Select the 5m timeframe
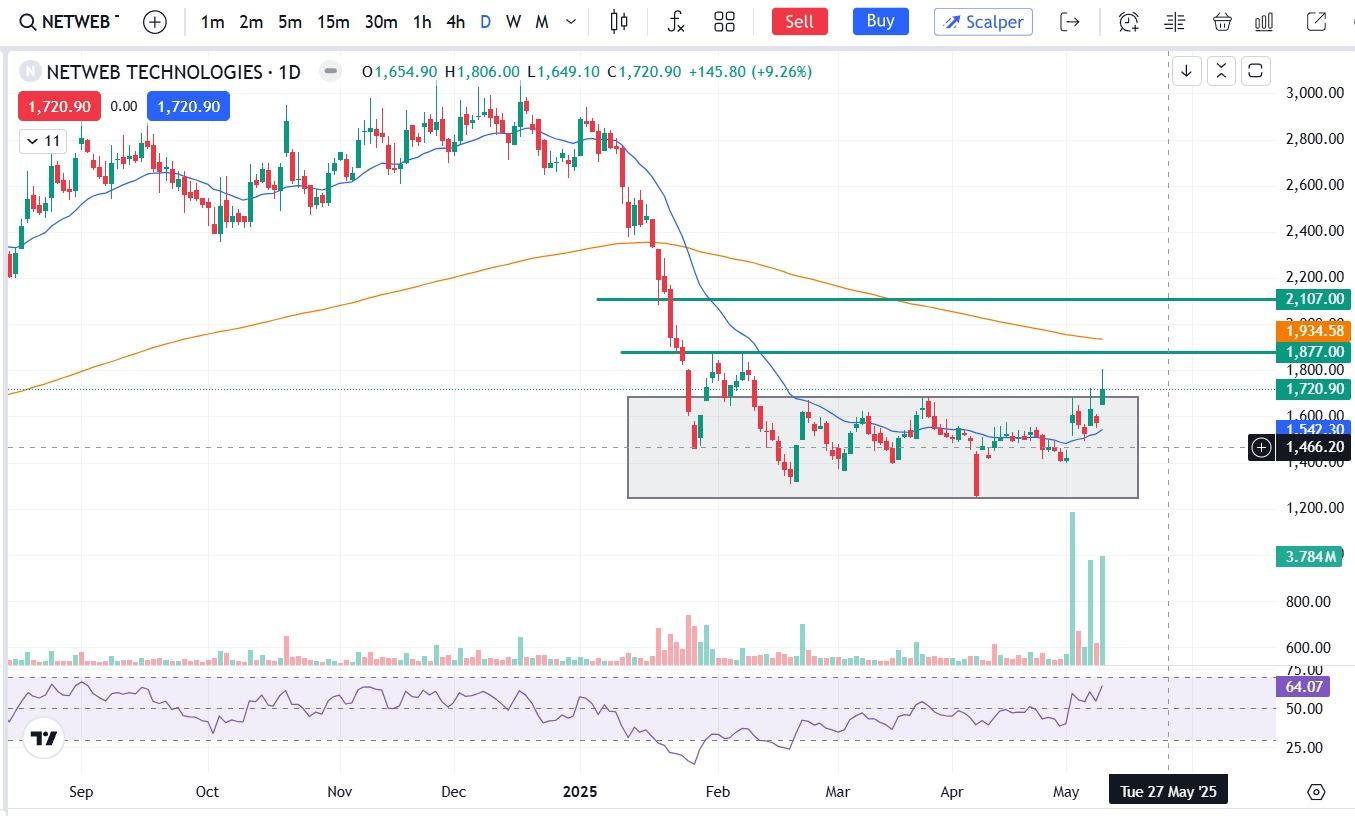Image resolution: width=1355 pixels, height=816 pixels. pyautogui.click(x=290, y=21)
